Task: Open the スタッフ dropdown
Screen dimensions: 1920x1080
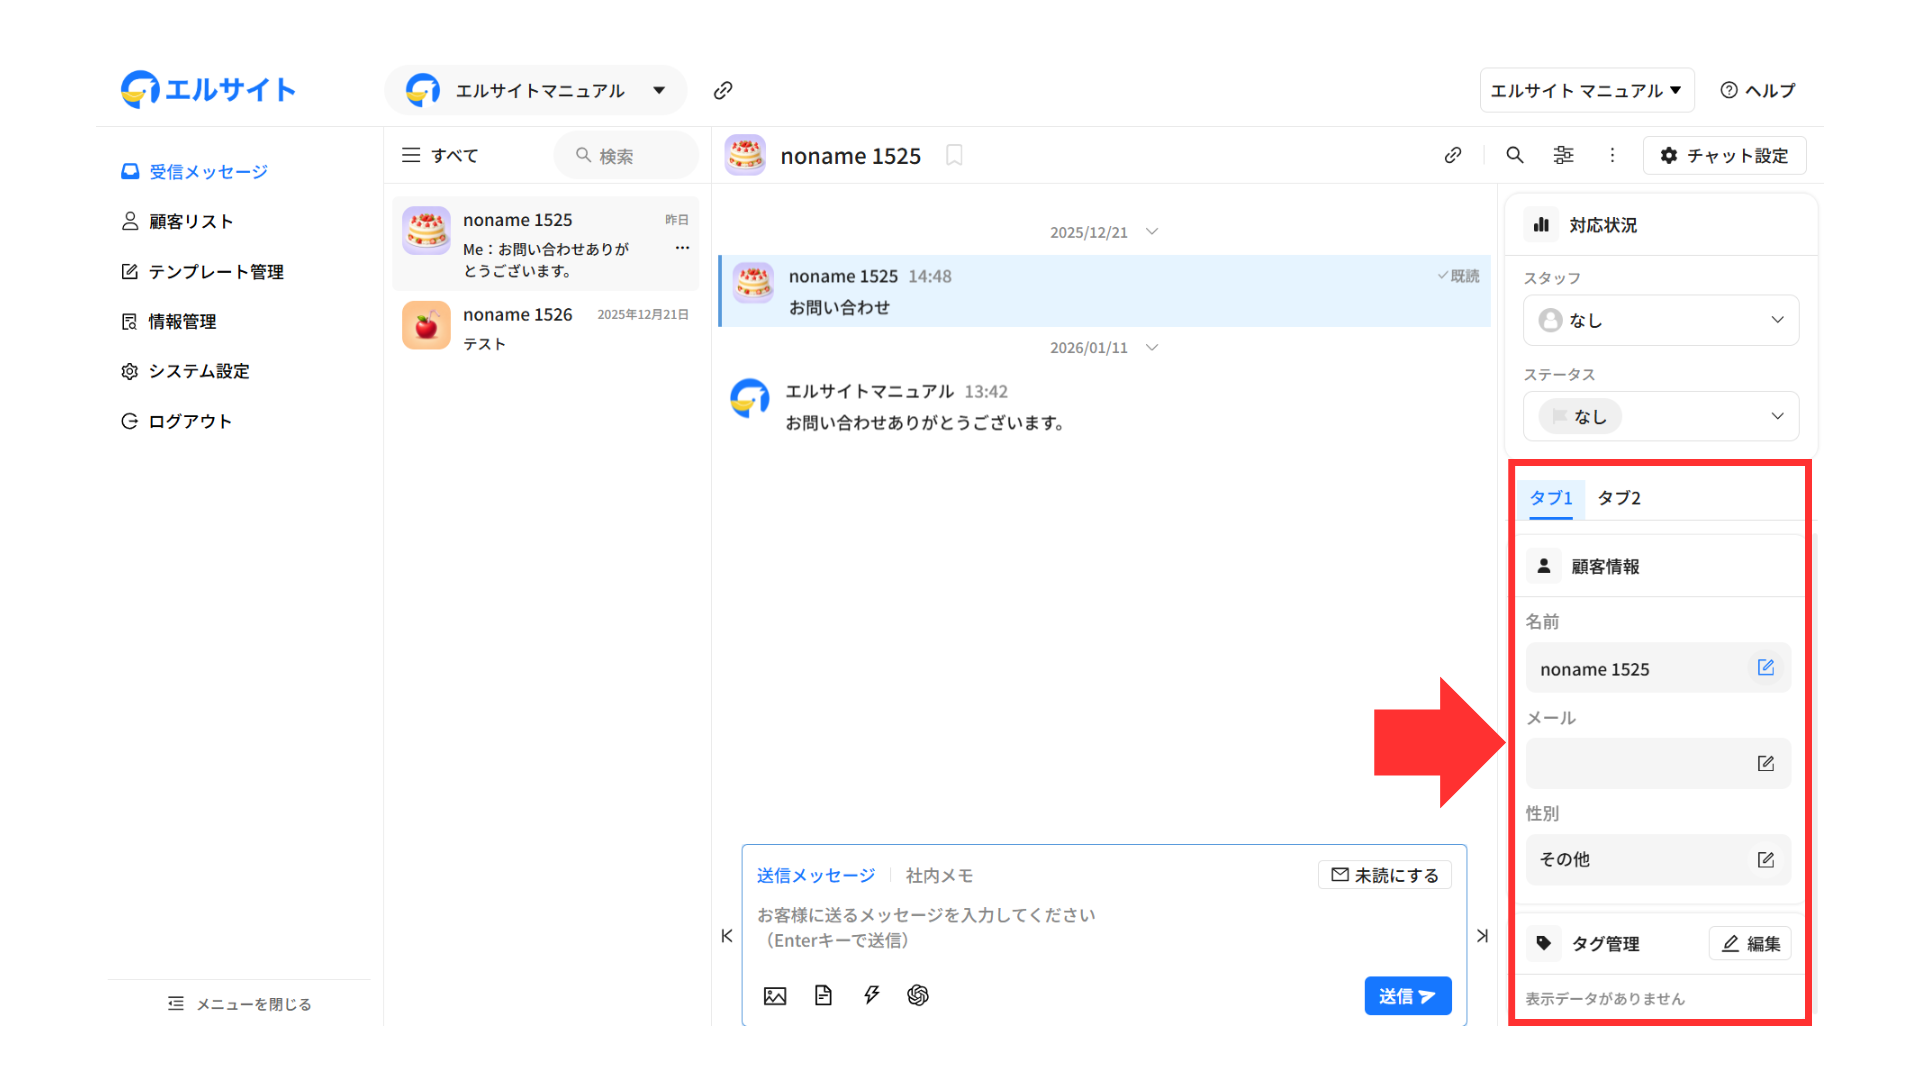Action: pos(1660,320)
